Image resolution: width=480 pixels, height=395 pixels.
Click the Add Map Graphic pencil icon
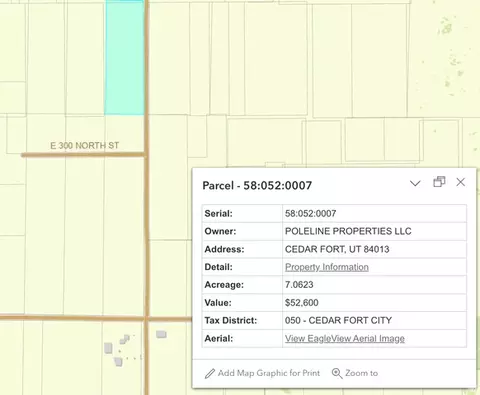pyautogui.click(x=210, y=373)
